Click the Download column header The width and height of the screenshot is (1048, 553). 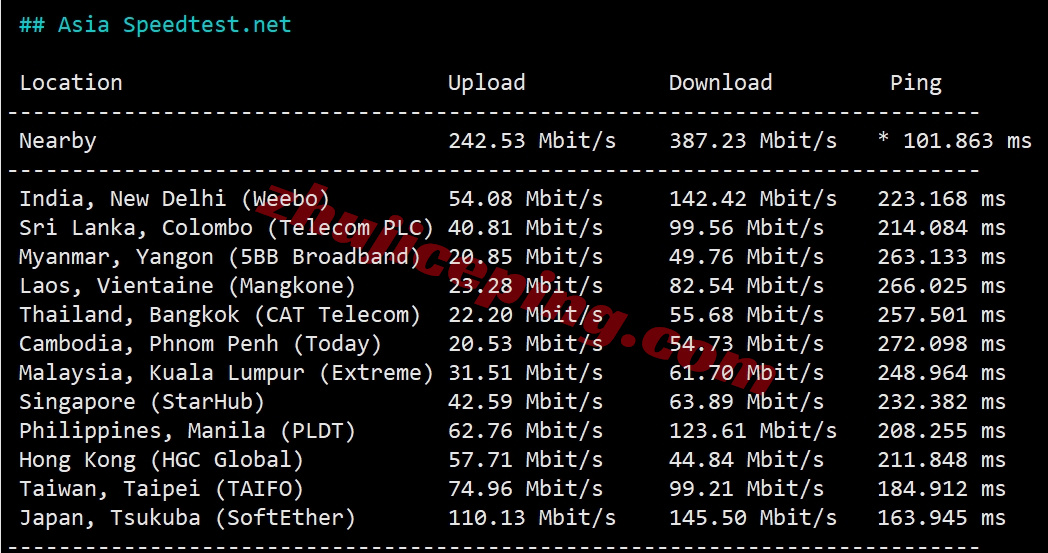(720, 83)
